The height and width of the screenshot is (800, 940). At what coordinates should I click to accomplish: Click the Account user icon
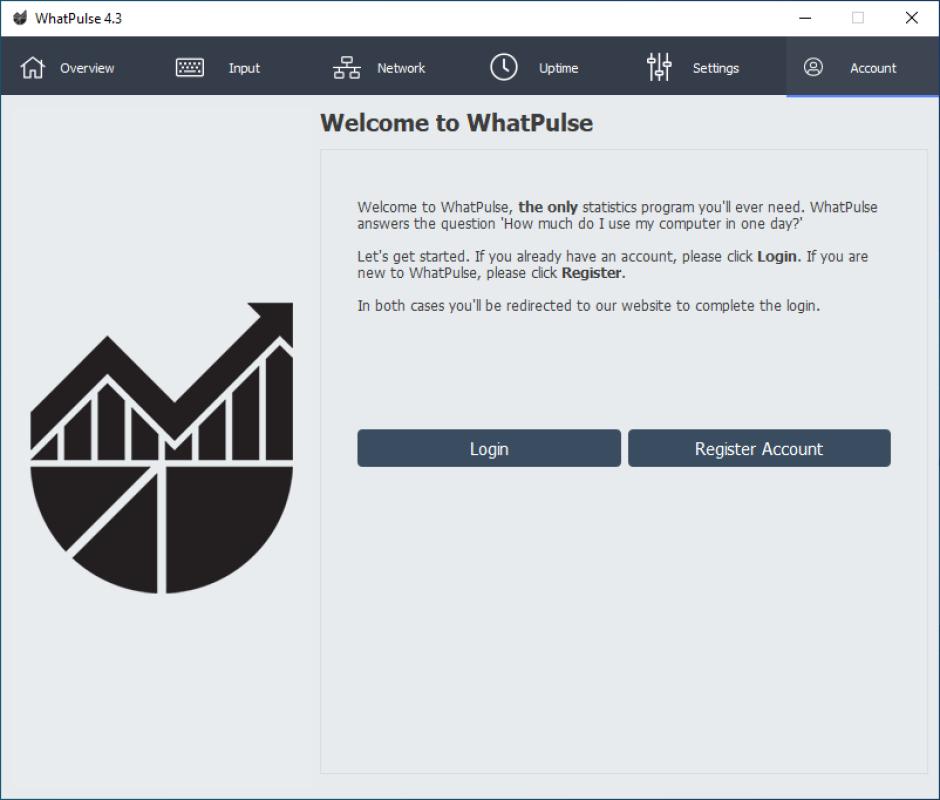(813, 67)
